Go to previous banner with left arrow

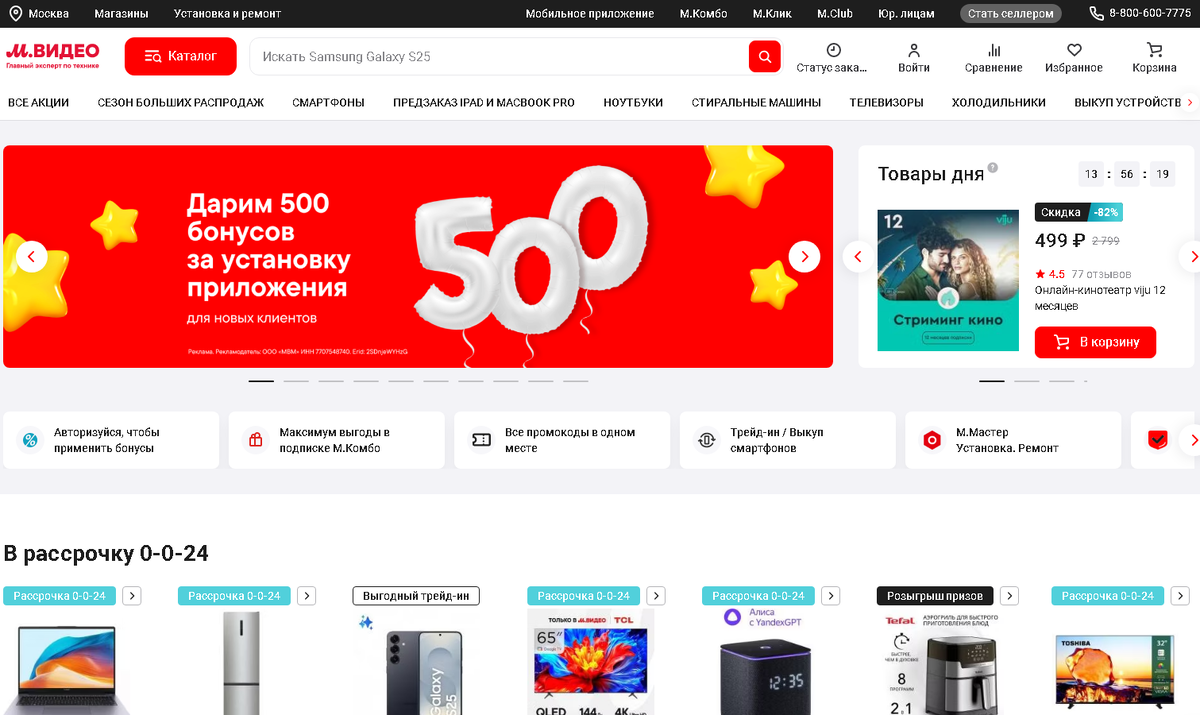(x=31, y=257)
